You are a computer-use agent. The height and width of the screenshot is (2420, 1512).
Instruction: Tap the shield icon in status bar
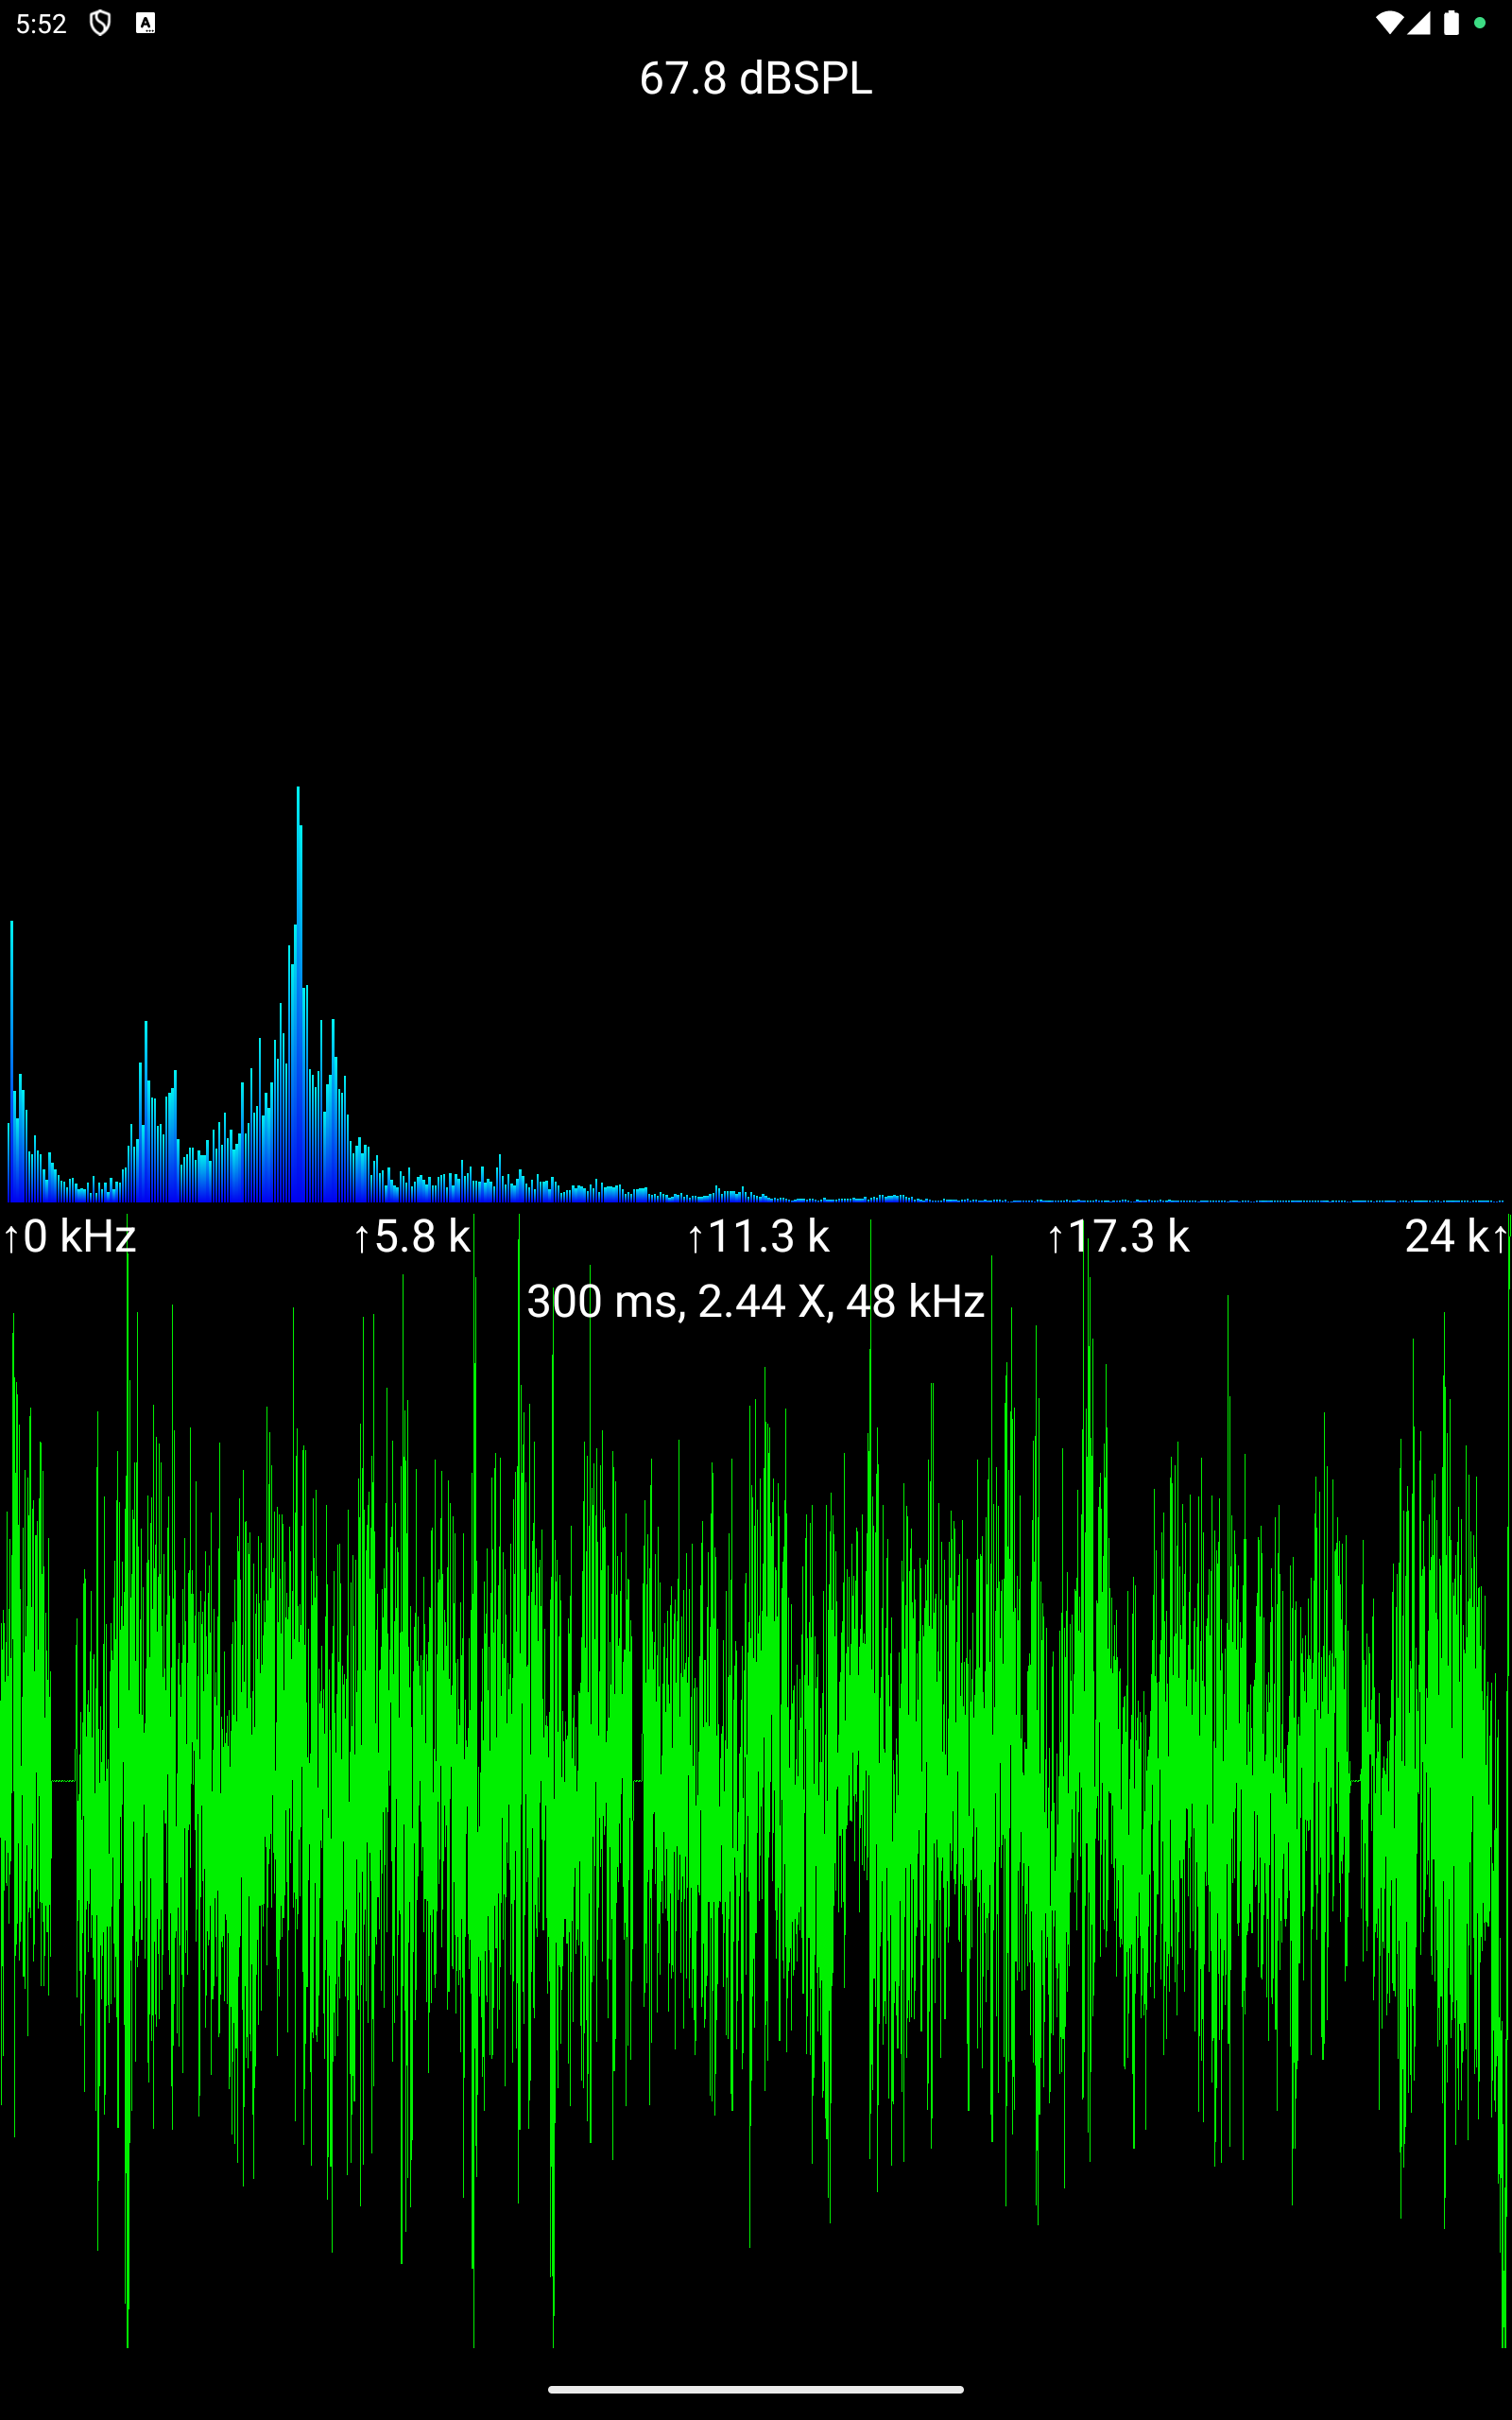(100, 23)
